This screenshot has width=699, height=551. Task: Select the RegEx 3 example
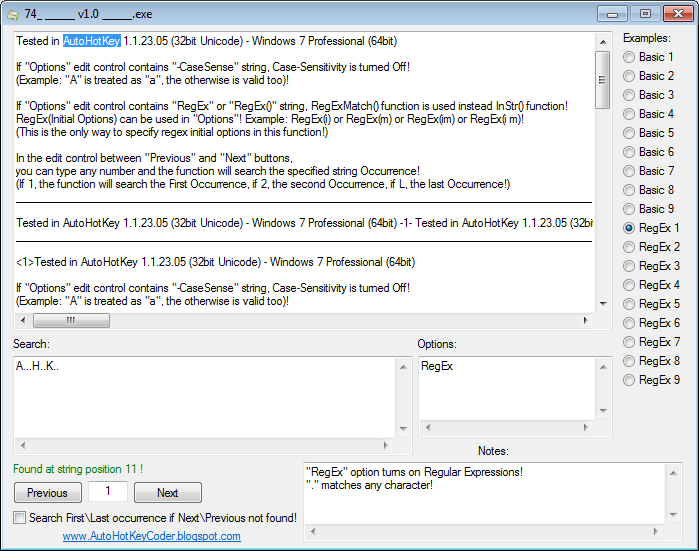coord(651,266)
